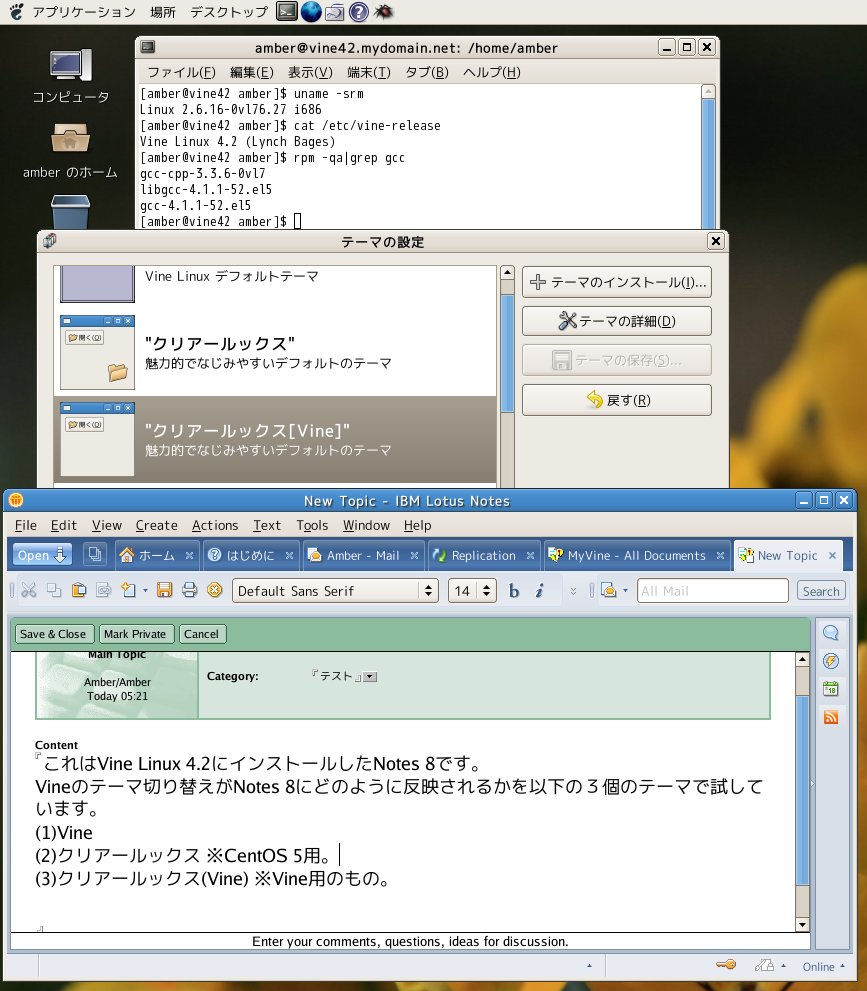Image resolution: width=867 pixels, height=991 pixels.
Task: Click the 戻す(R) revert button
Action: 617,400
